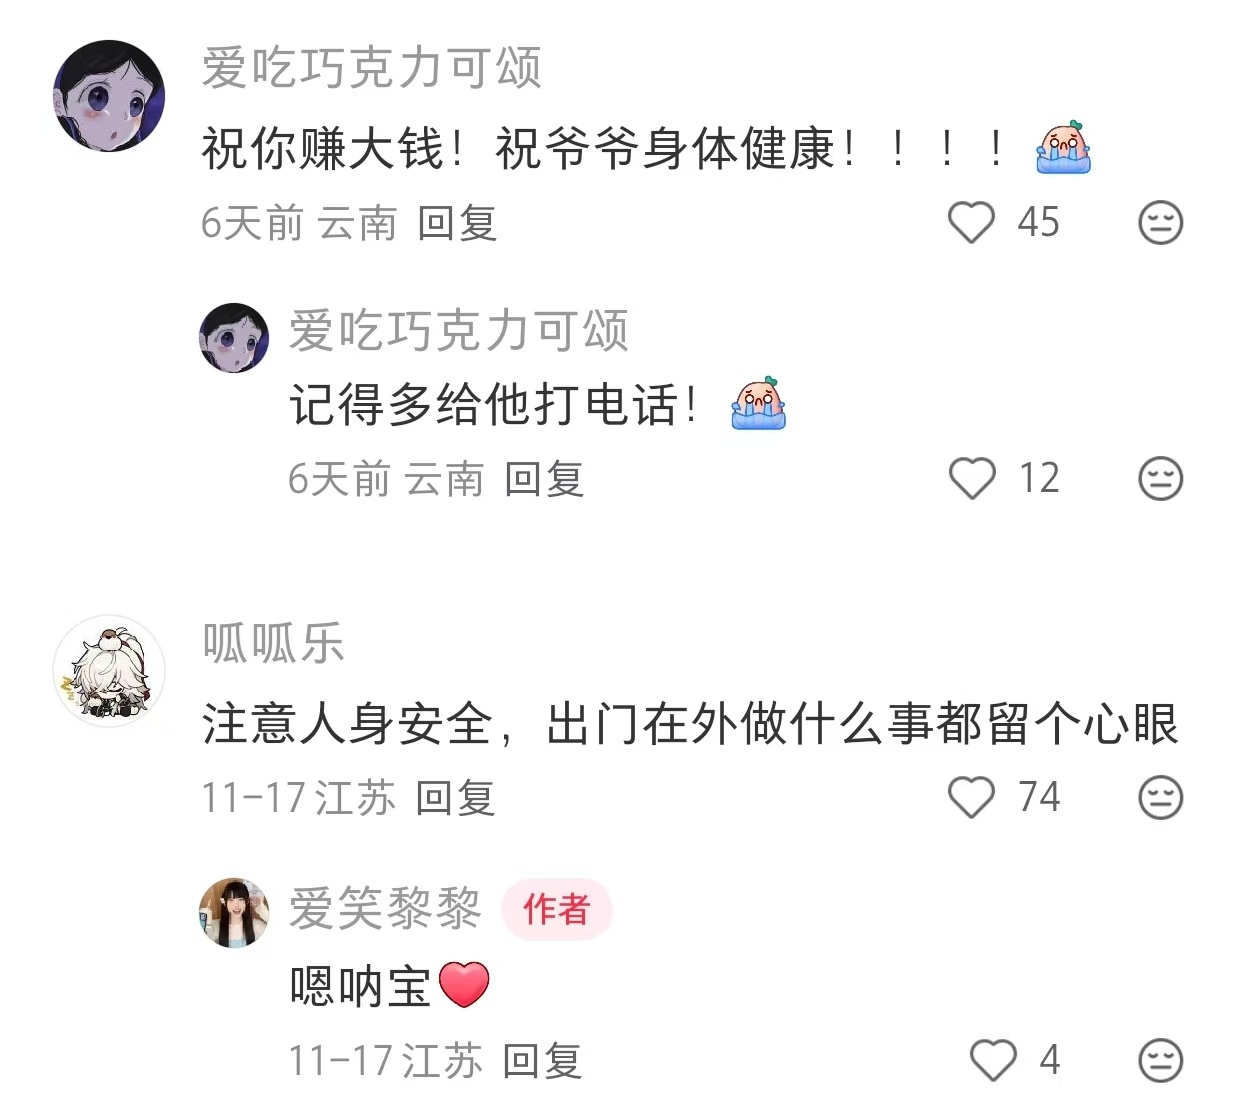Open the username 爱笑黎黎
Viewport: 1260px width, 1113px height.
pos(385,908)
